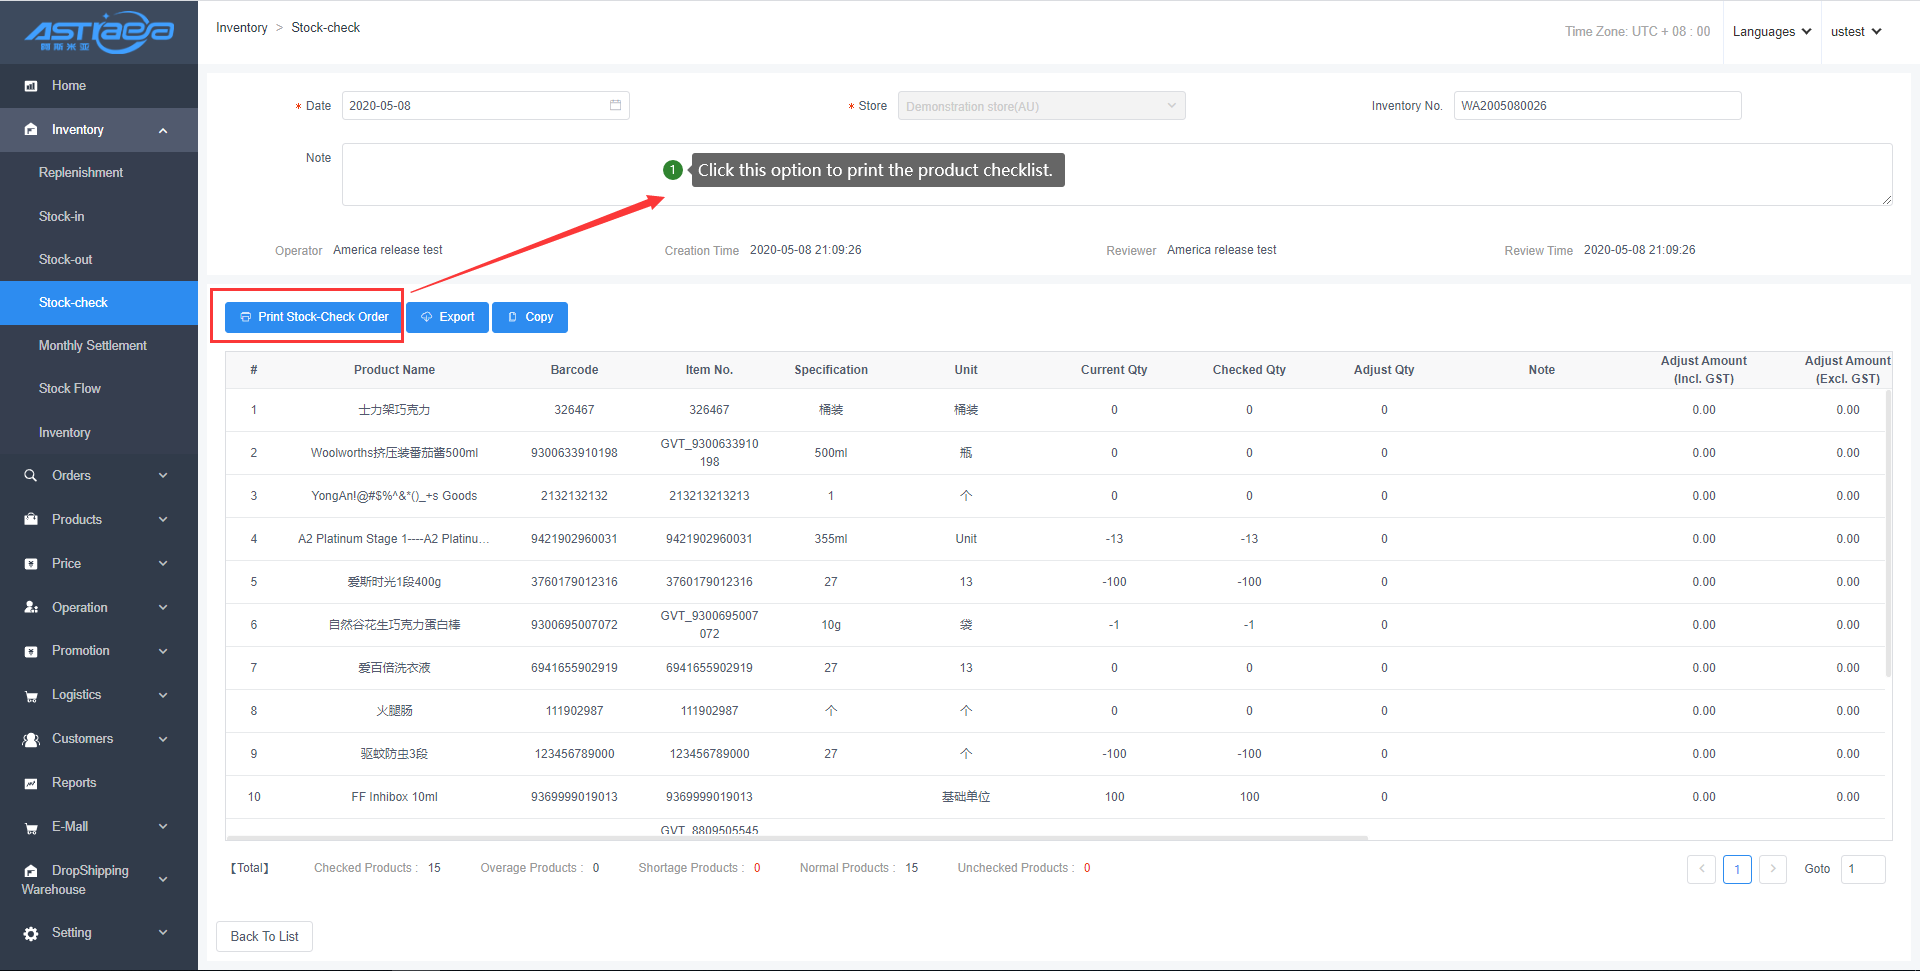Viewport: 1920px width, 971px height.
Task: Open the ustest user menu
Action: click(1855, 32)
